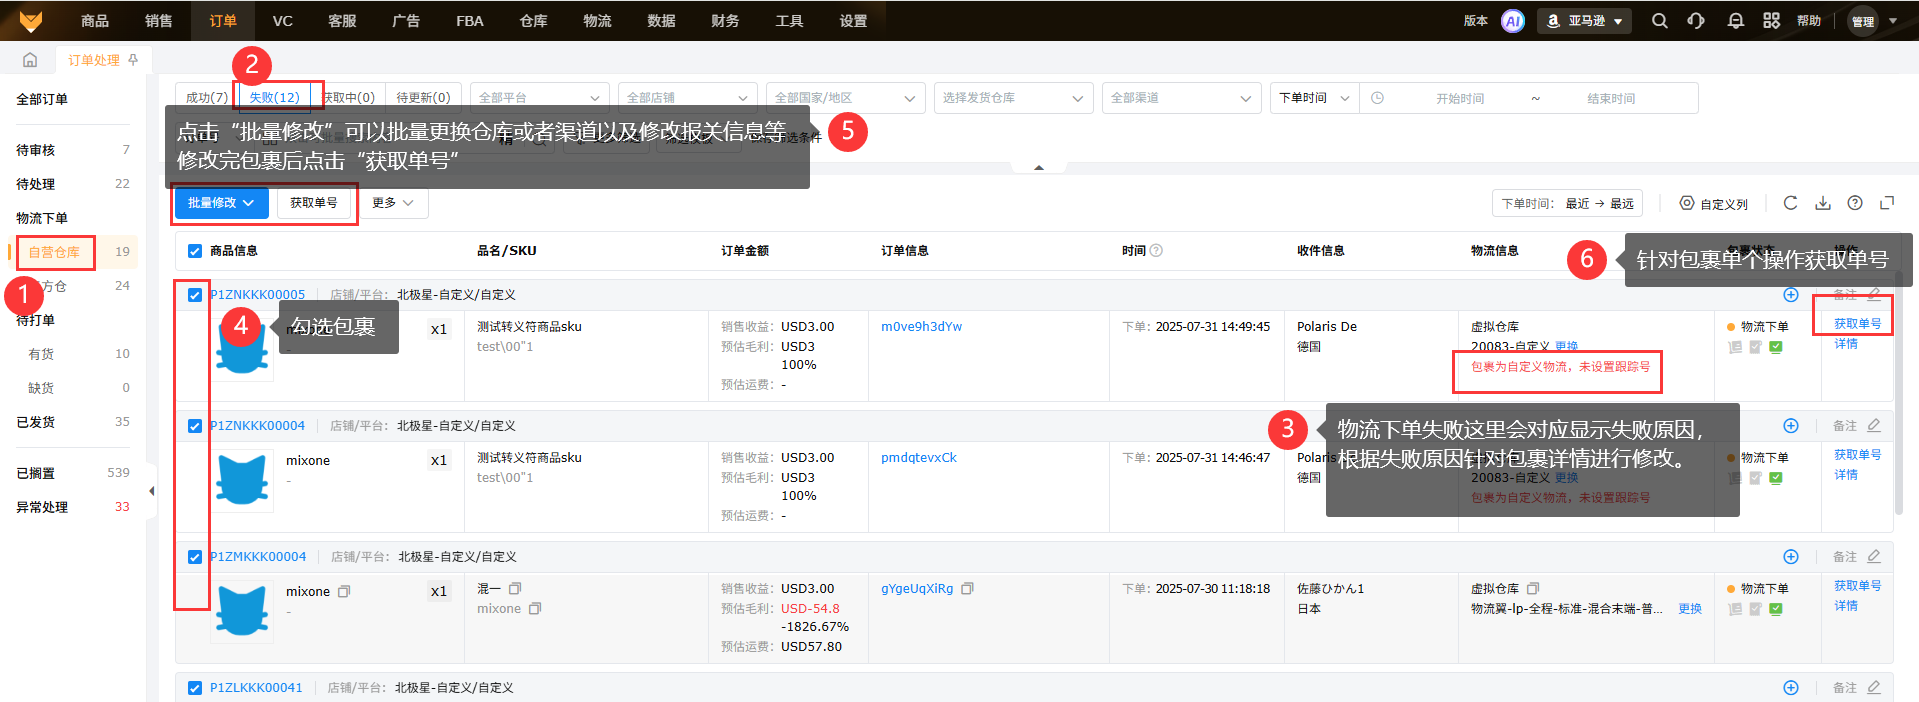The image size is (1919, 702).
Task: Open the 物流 menu in the top navigation
Action: point(597,21)
